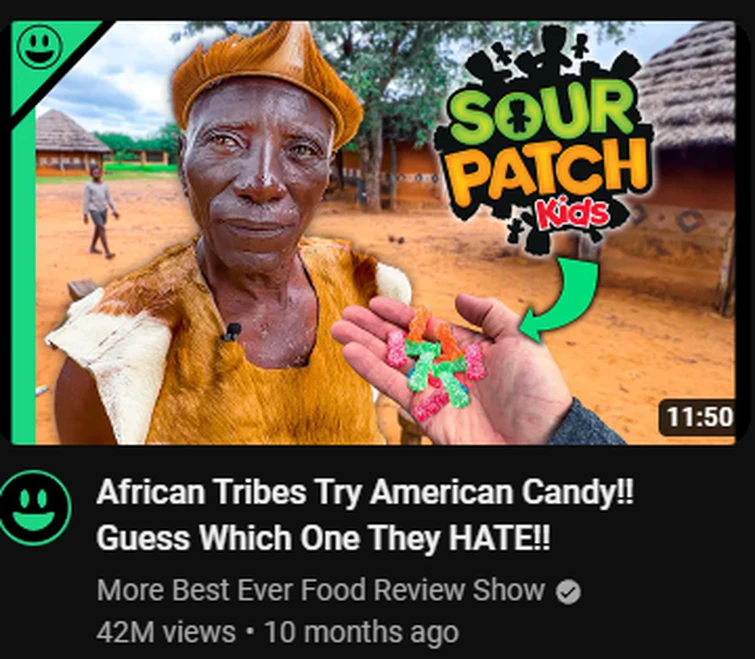Image resolution: width=755 pixels, height=659 pixels.
Task: Click the 11:50 duration badge
Action: [x=697, y=417]
